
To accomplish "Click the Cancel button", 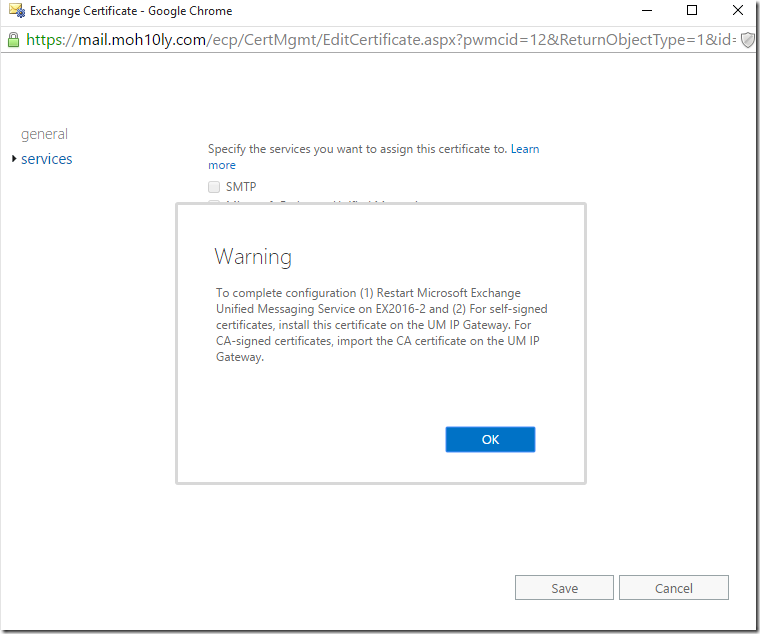I will click(x=673, y=588).
